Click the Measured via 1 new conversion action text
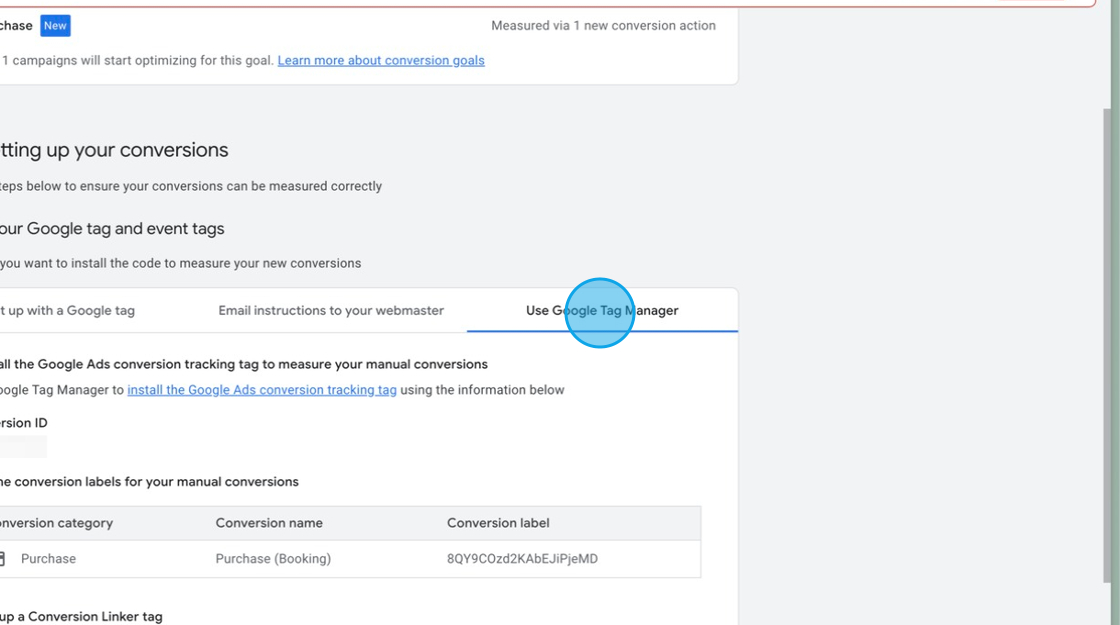This screenshot has height=625, width=1120. 602,25
